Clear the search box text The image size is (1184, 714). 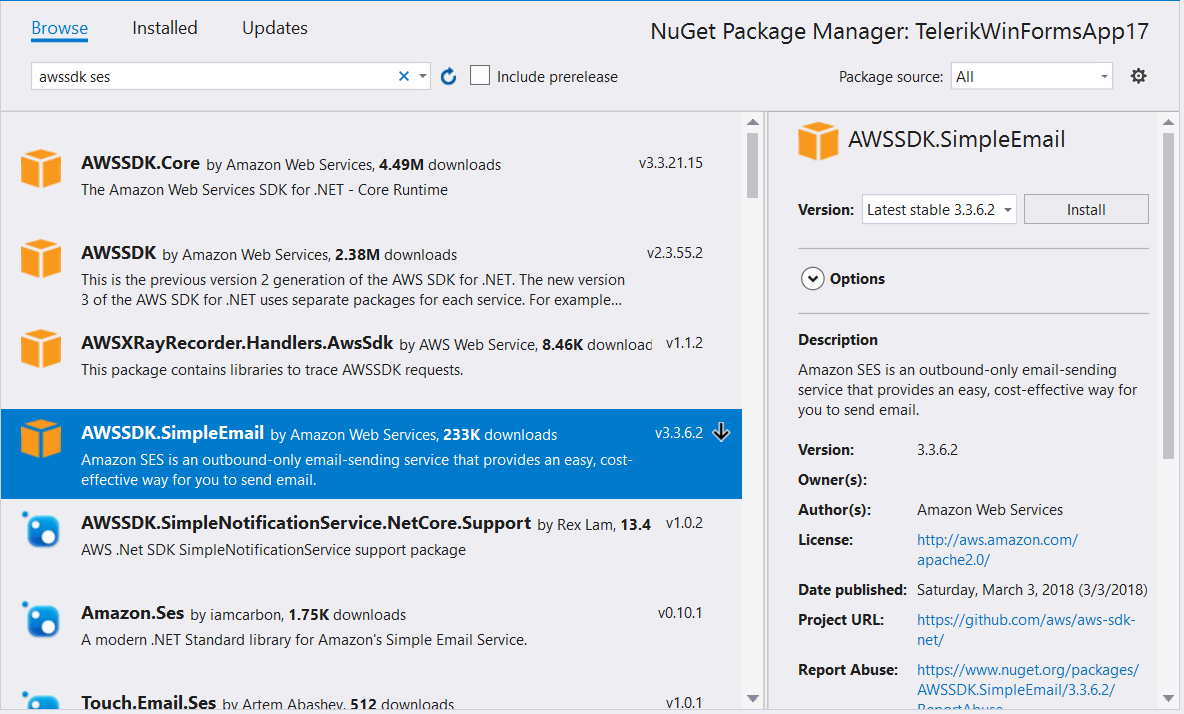pyautogui.click(x=404, y=76)
